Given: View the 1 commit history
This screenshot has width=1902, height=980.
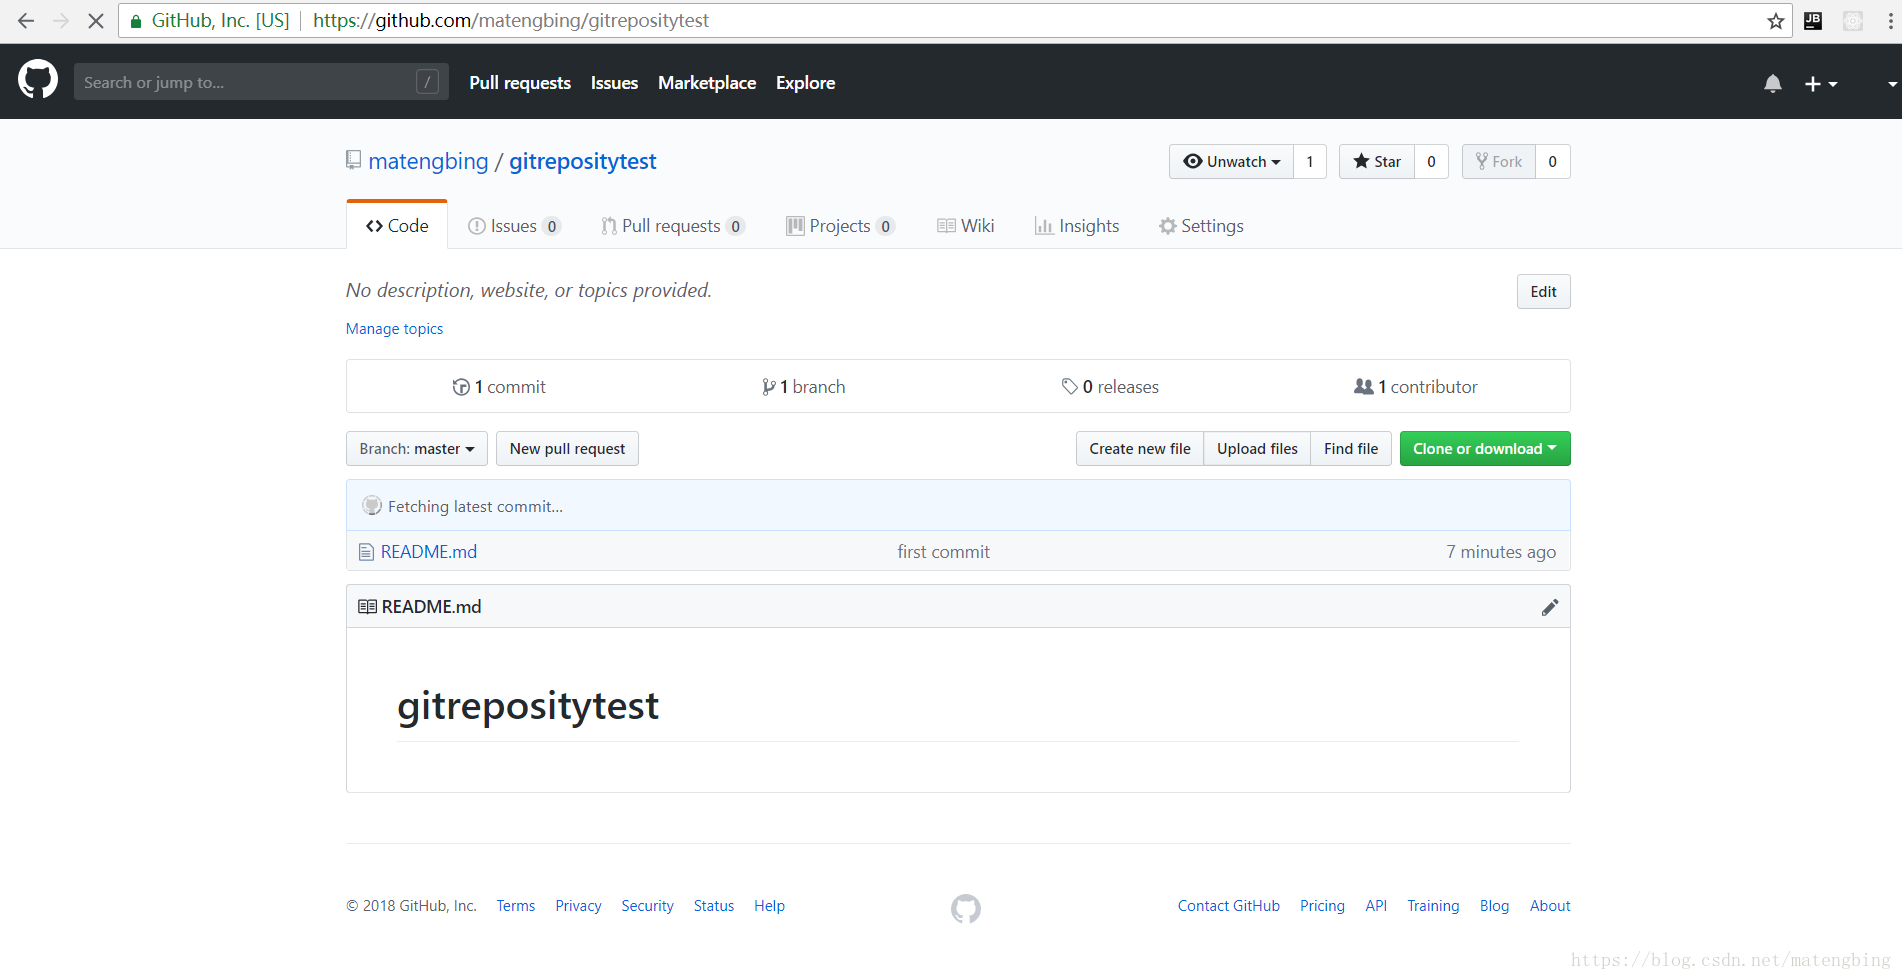Looking at the screenshot, I should coord(499,387).
